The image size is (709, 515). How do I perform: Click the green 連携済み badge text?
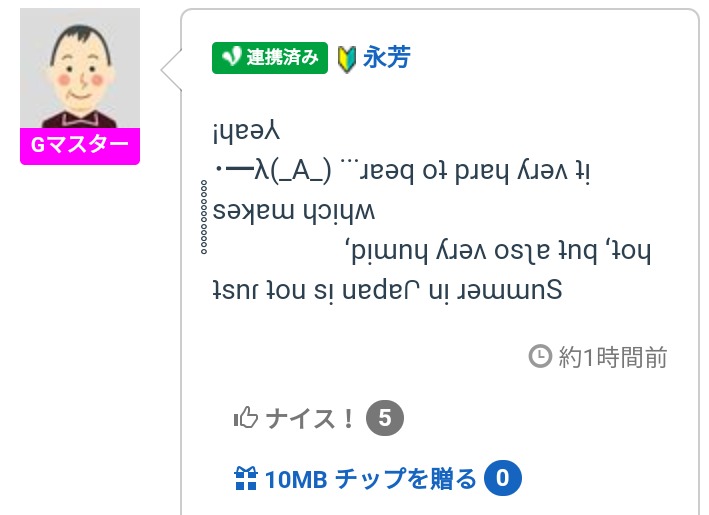[x=283, y=58]
